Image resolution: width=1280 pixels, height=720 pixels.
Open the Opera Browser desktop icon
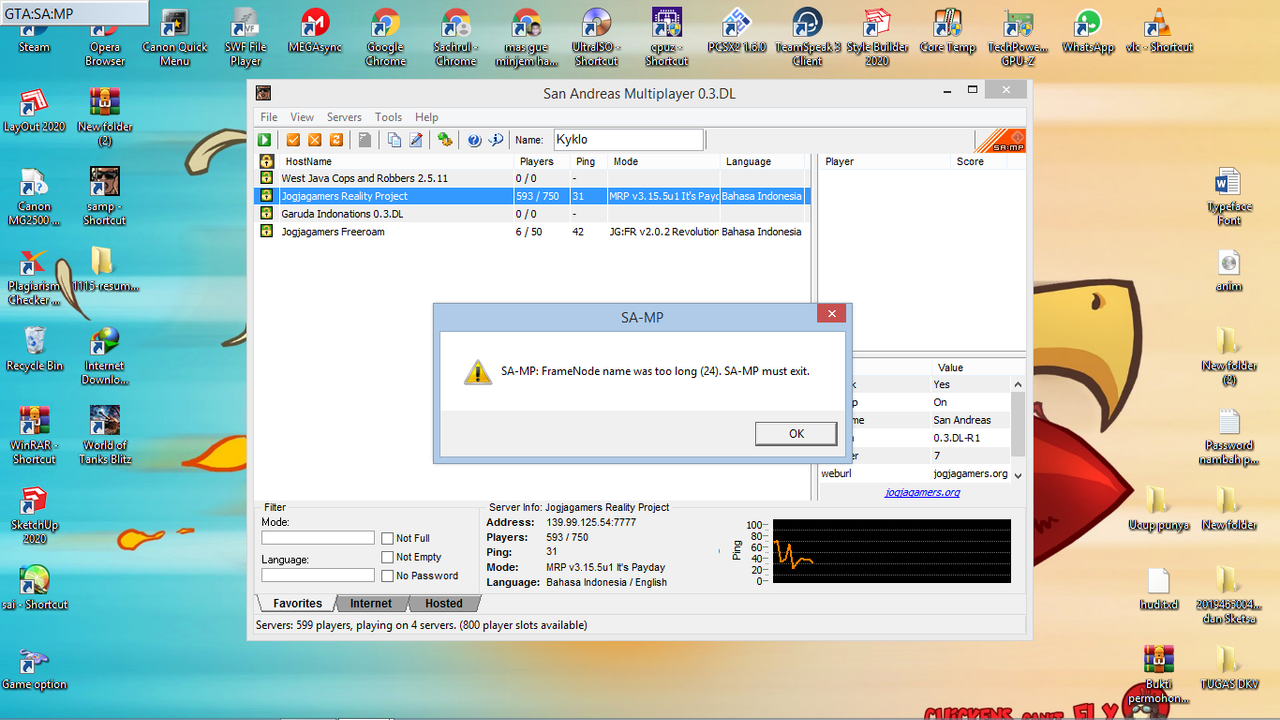[105, 38]
